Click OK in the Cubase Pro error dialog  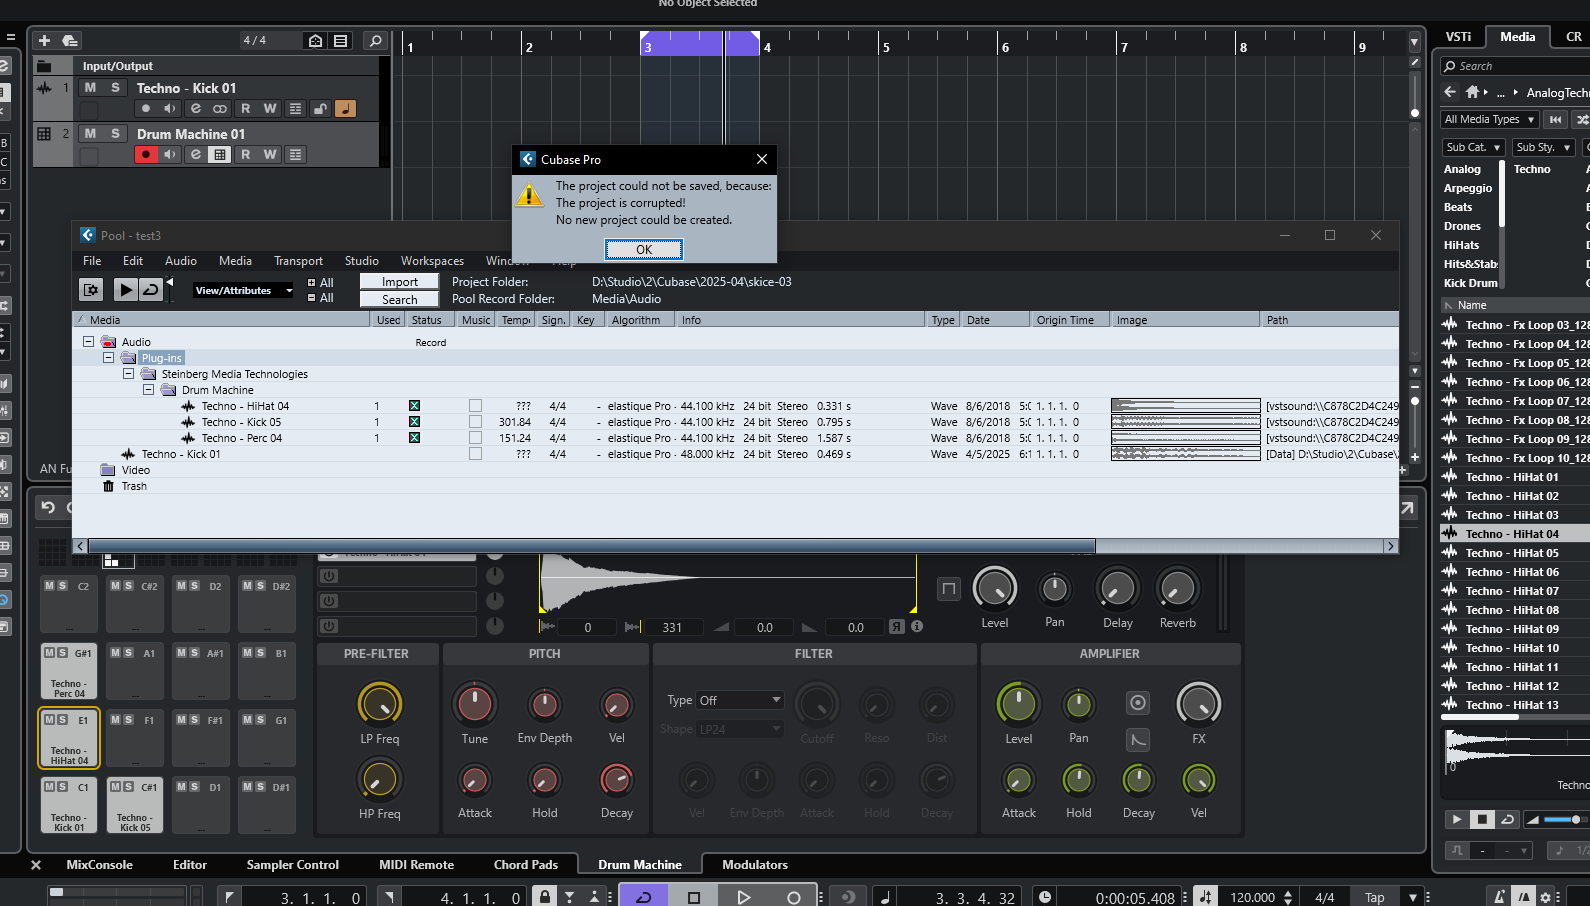(643, 250)
